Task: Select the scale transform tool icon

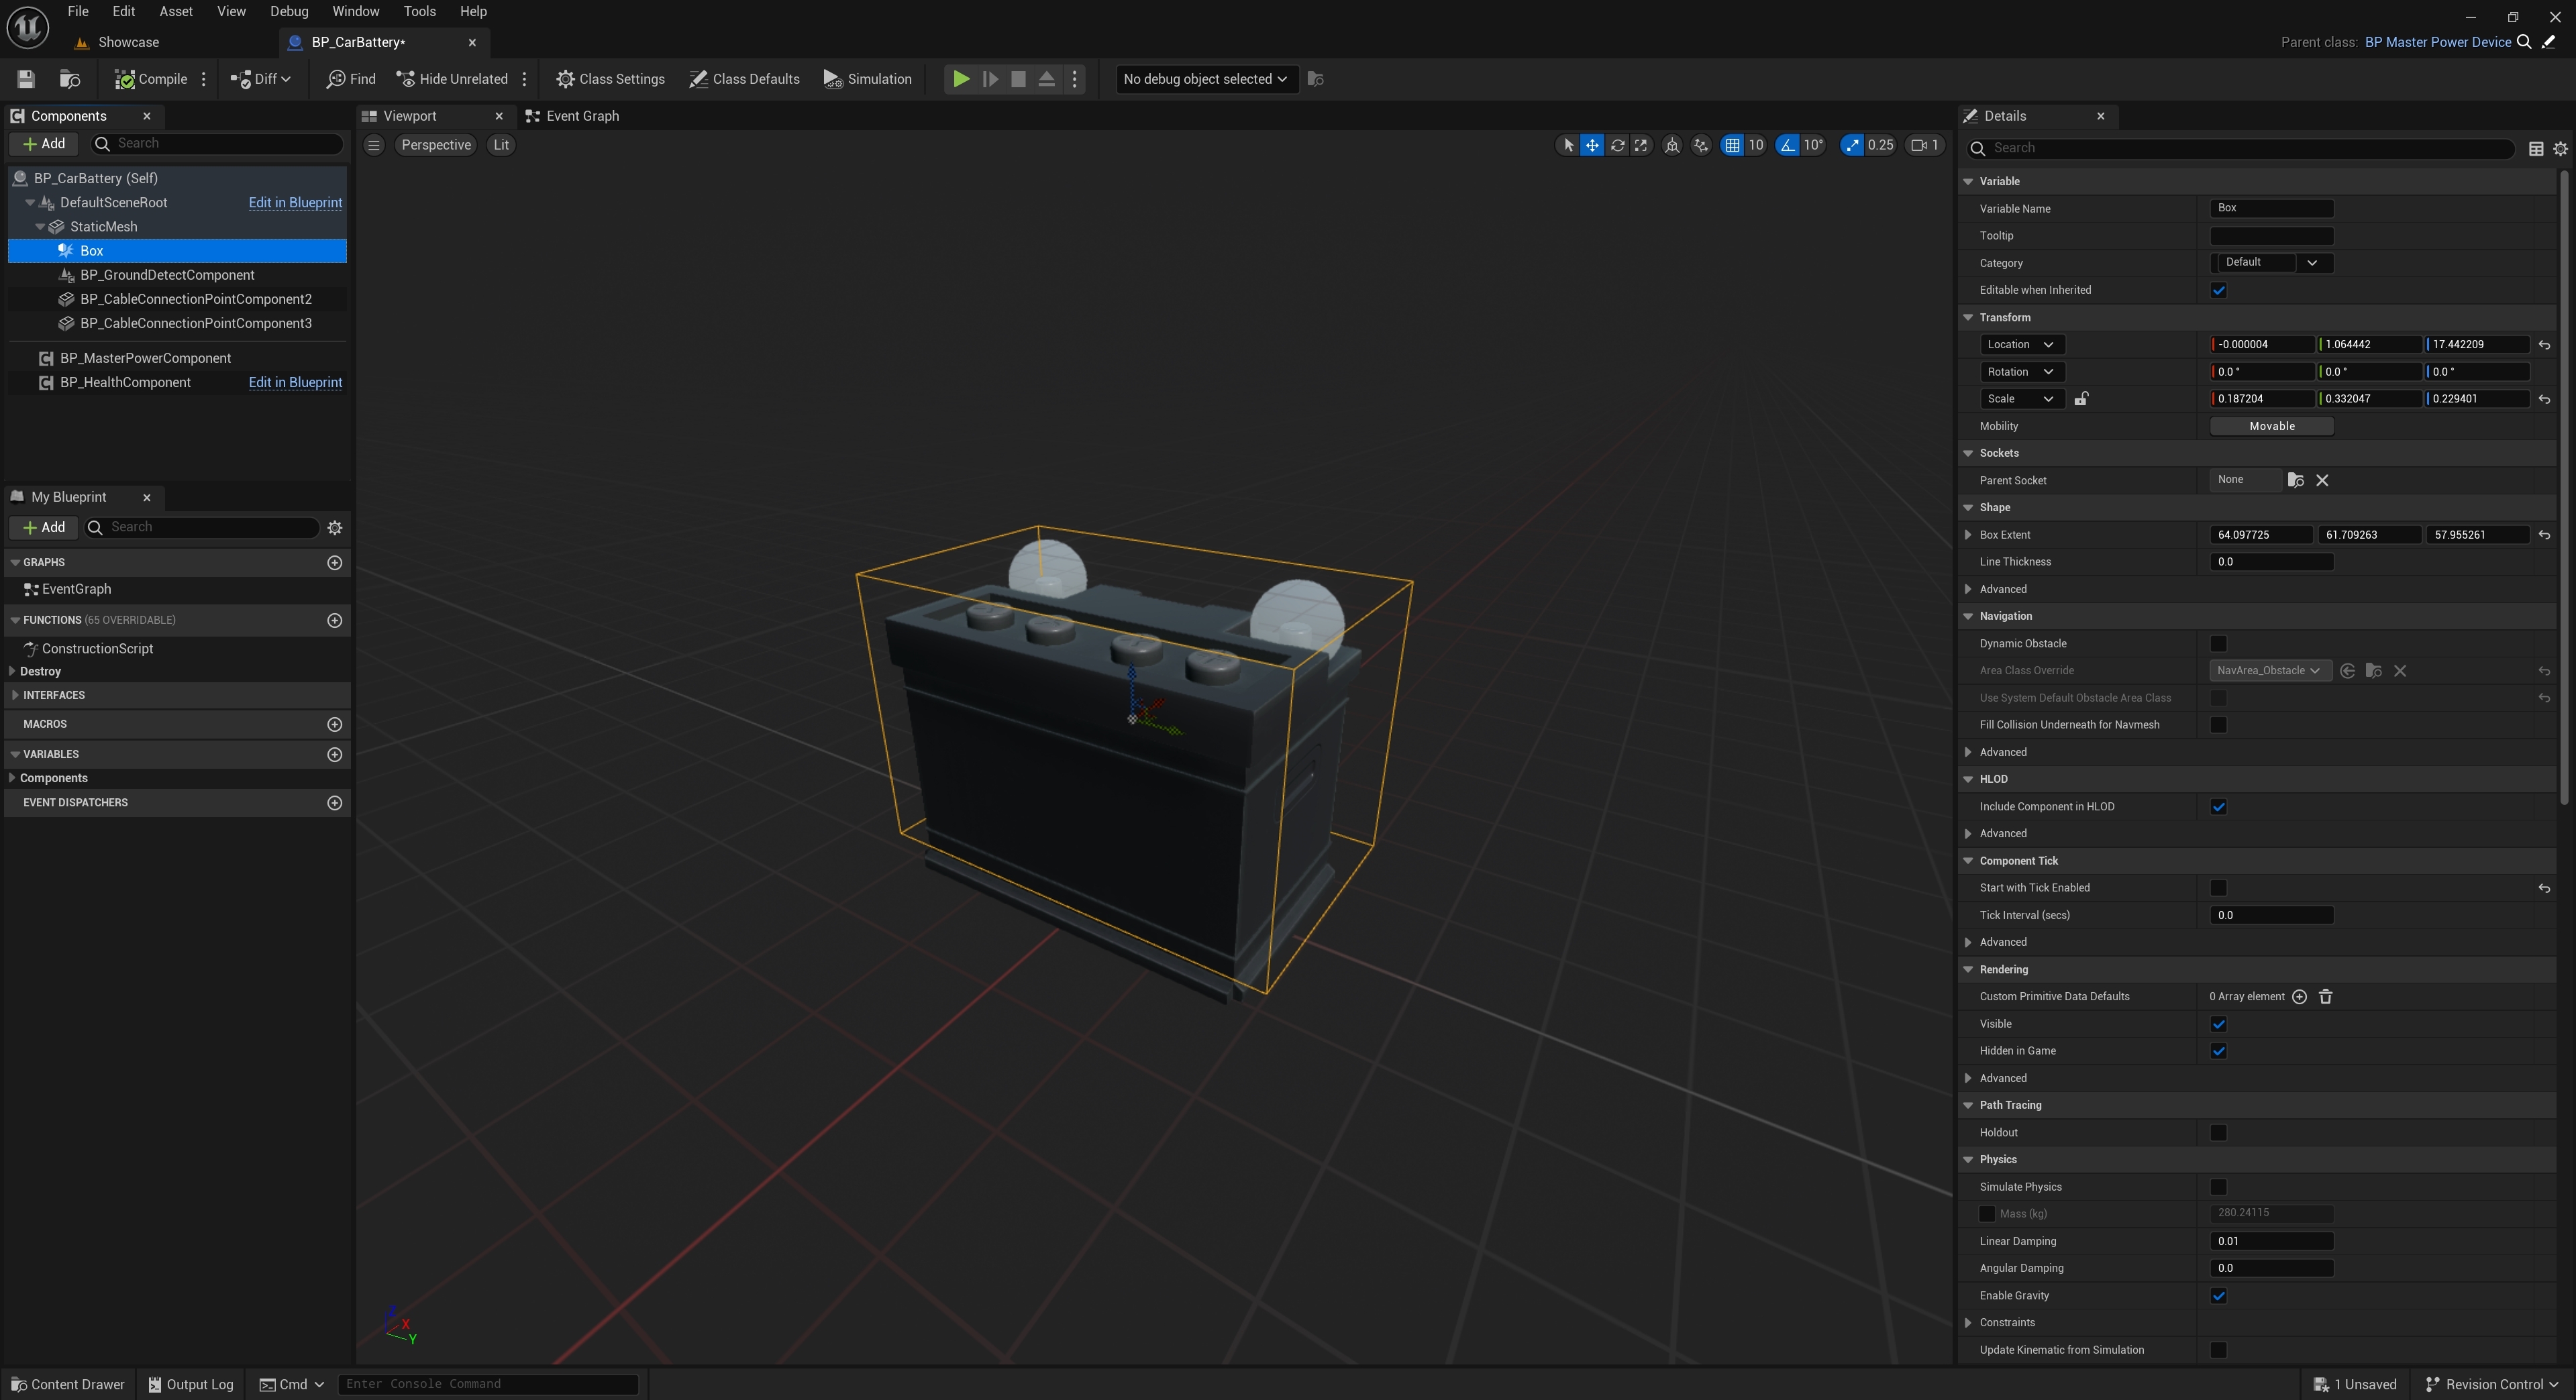Action: click(1641, 145)
